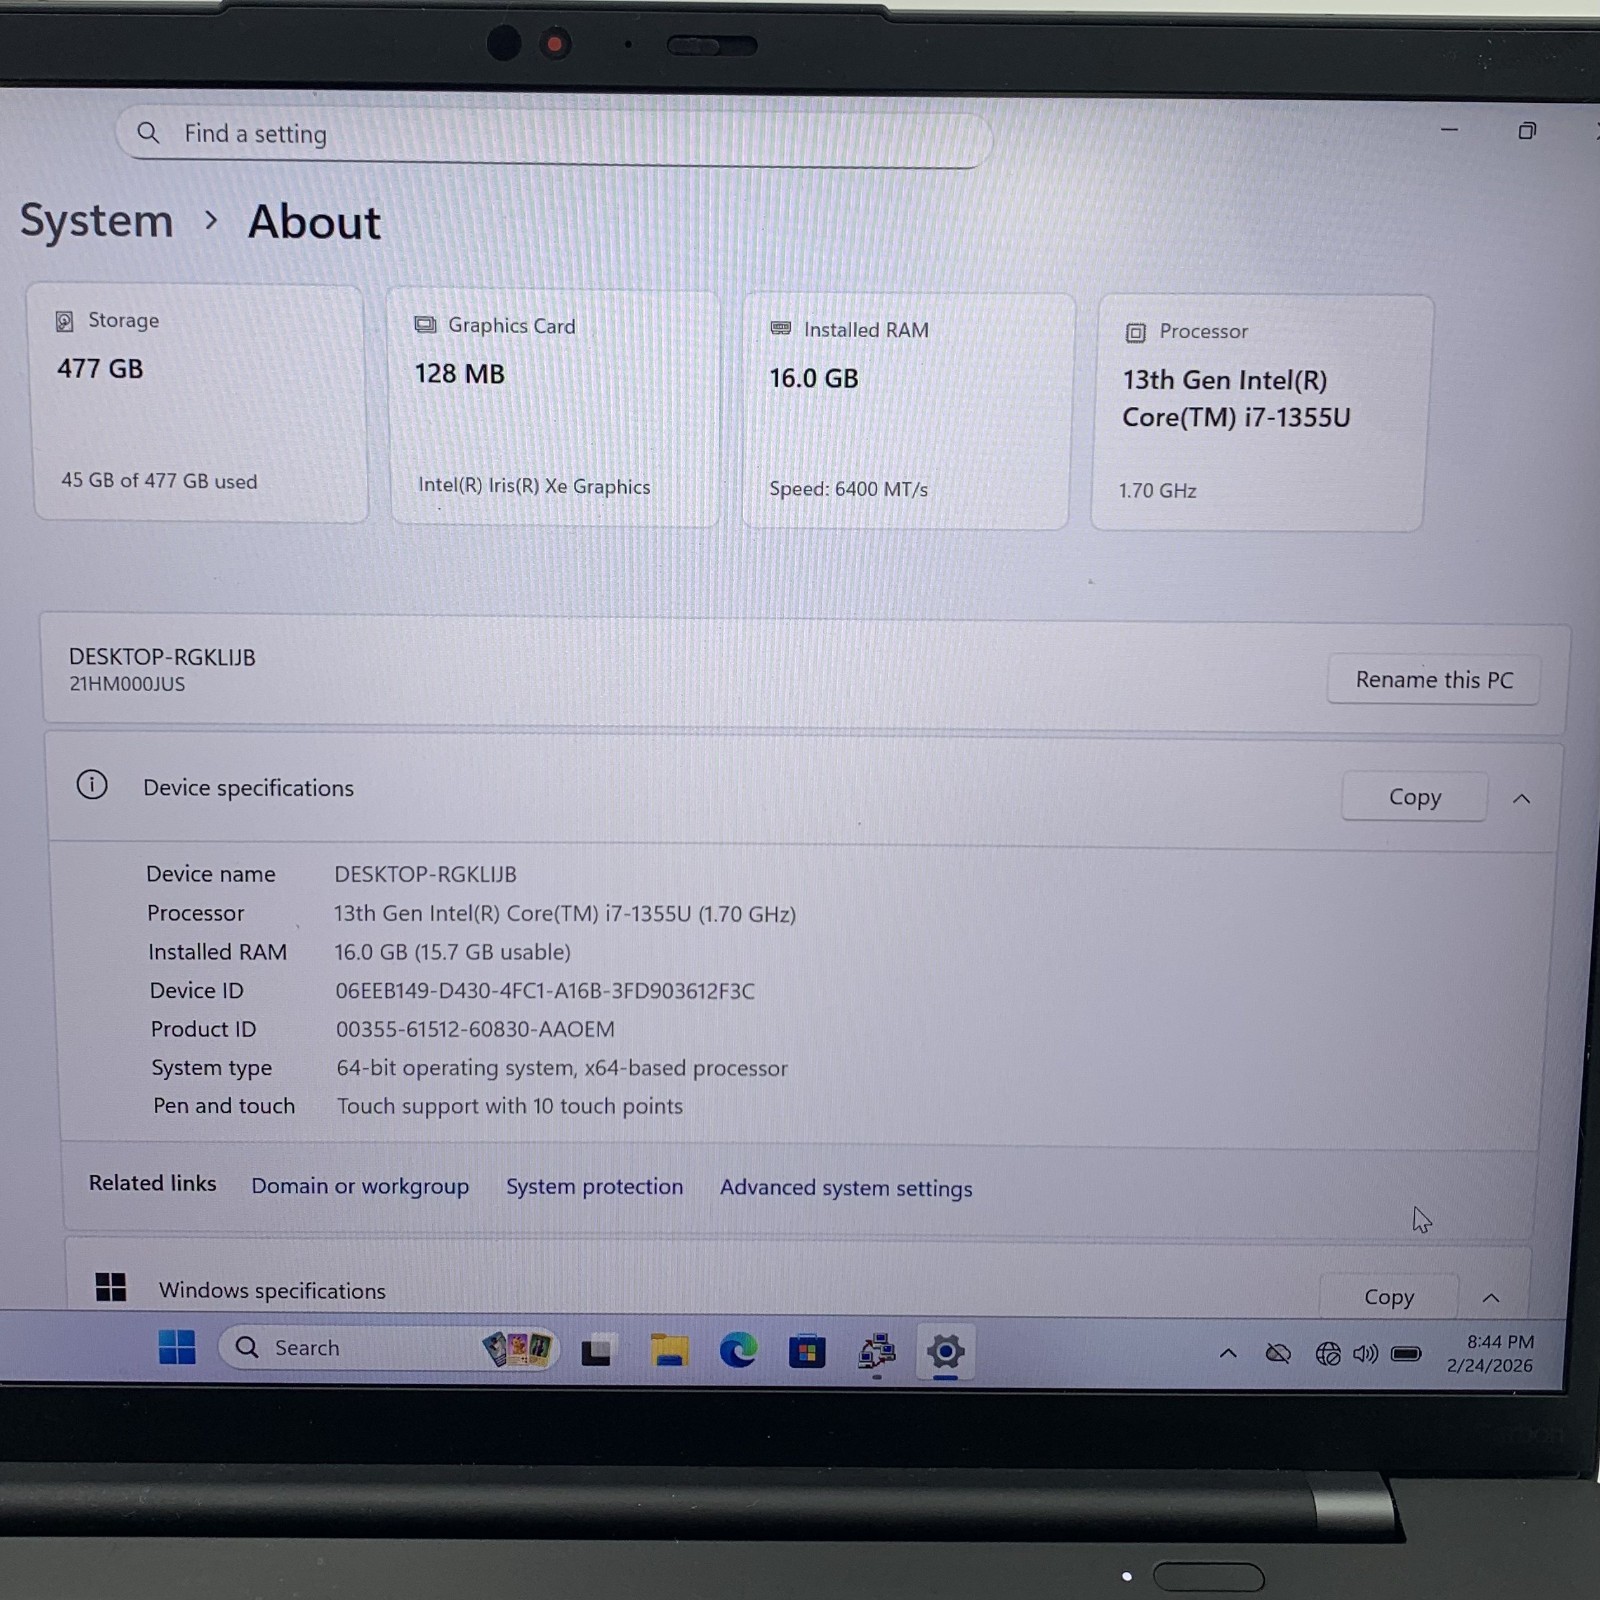The image size is (1600, 1600).
Task: Click the Processor chip icon
Action: [x=1135, y=332]
